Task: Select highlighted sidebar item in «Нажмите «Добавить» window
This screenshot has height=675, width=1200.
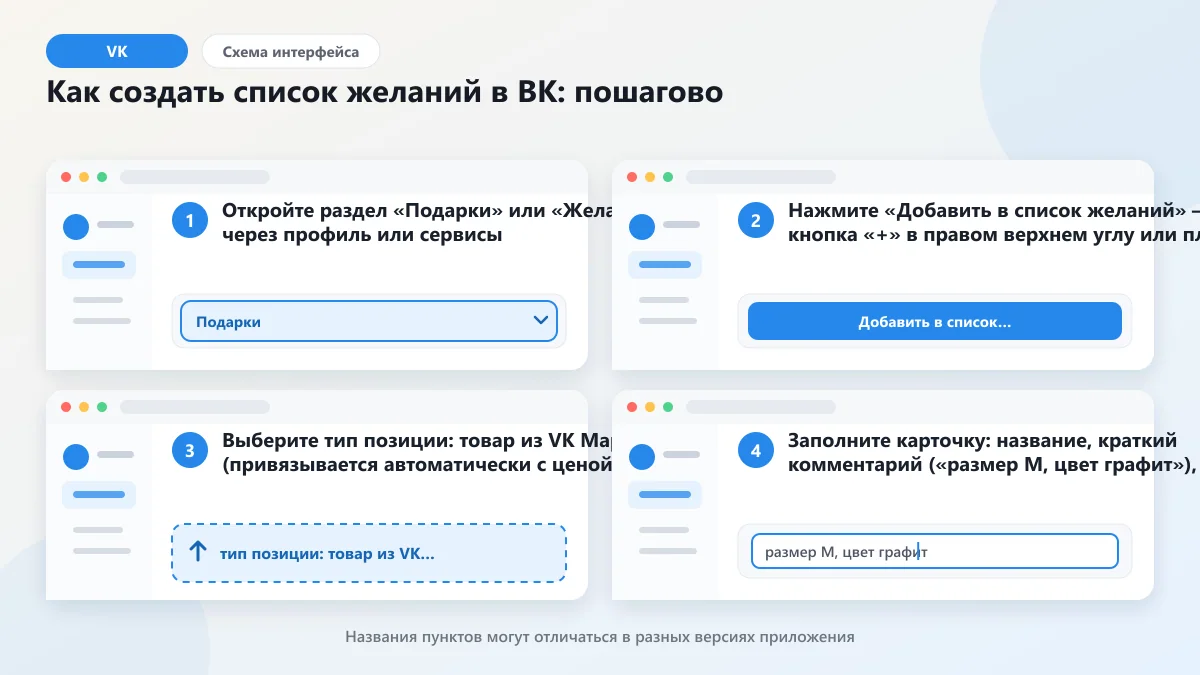Action: pyautogui.click(x=665, y=265)
